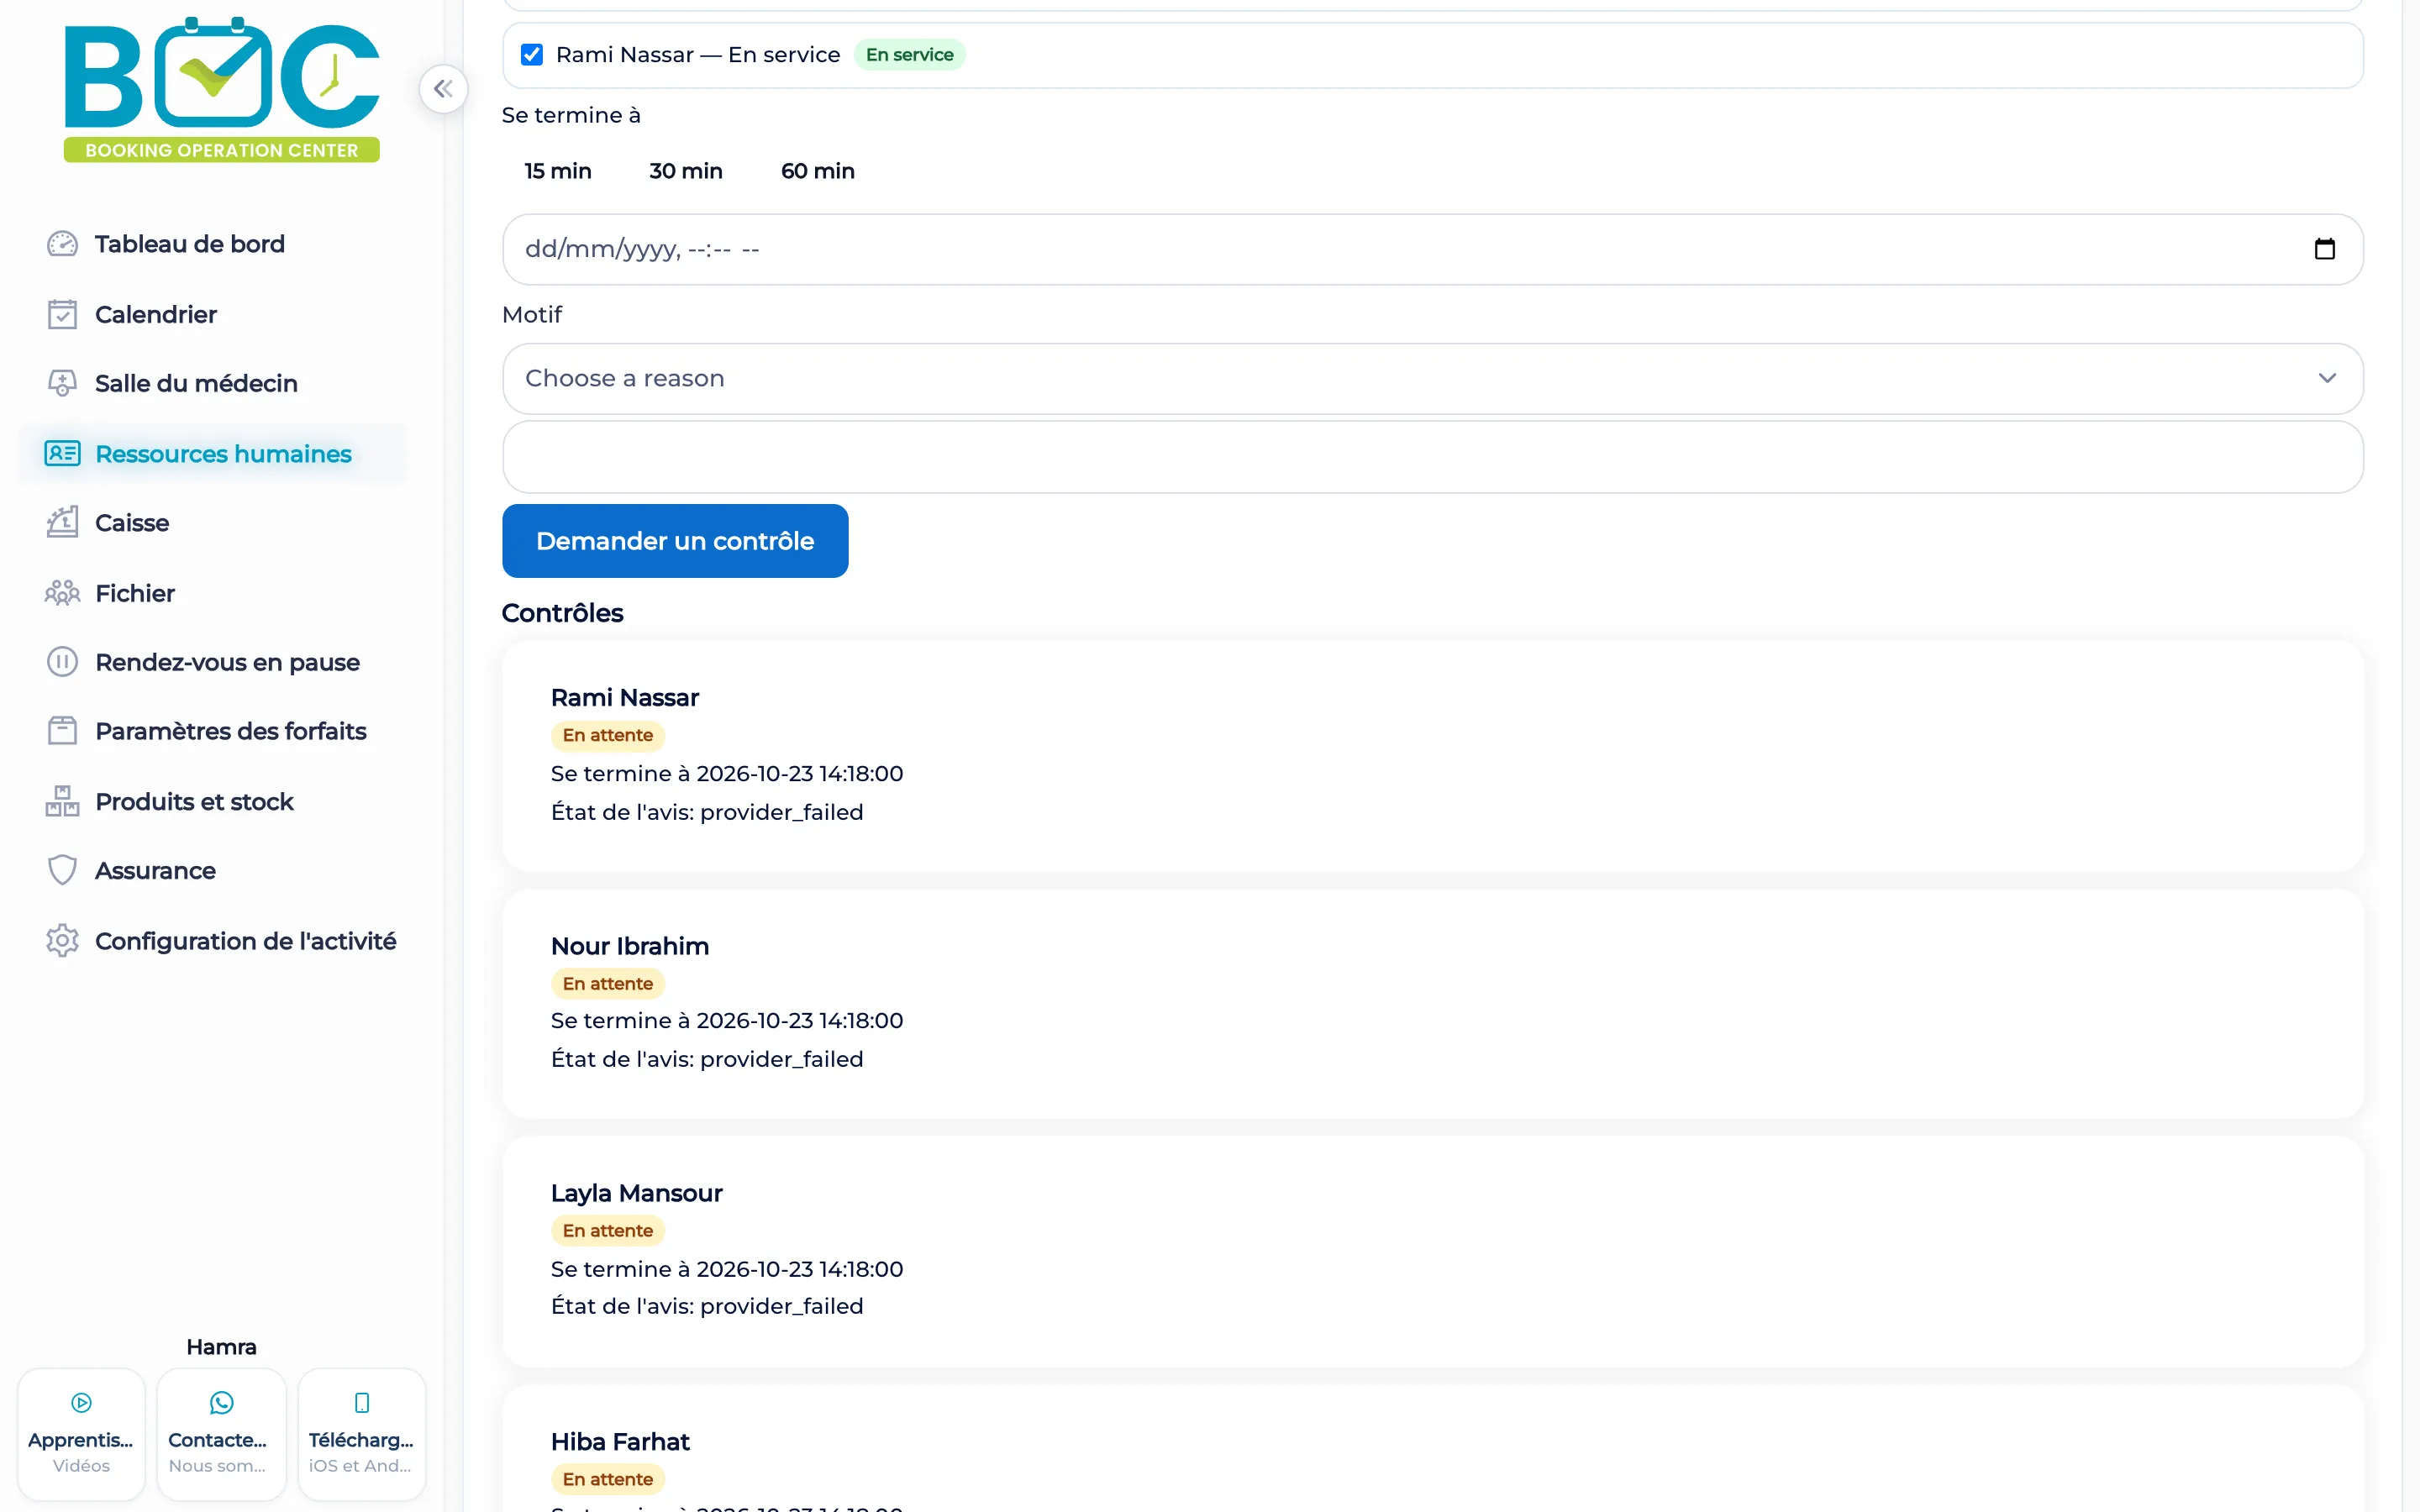The height and width of the screenshot is (1512, 2420).
Task: Click the Fichier people group icon
Action: [x=62, y=593]
